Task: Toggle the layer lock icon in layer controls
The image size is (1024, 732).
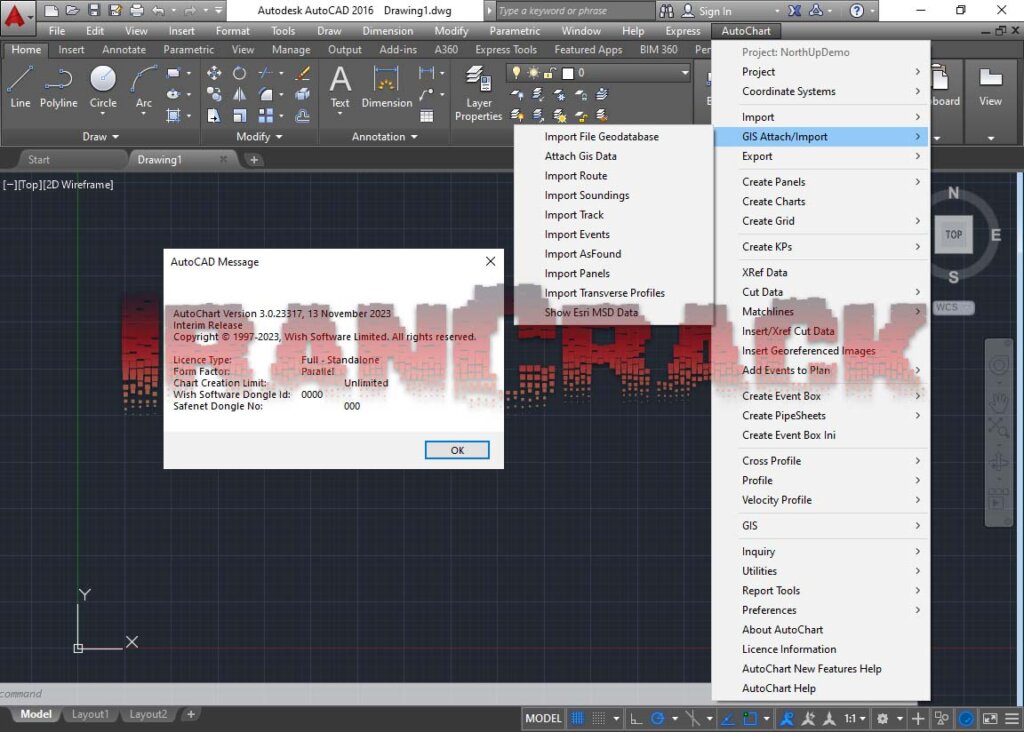Action: 548,71
